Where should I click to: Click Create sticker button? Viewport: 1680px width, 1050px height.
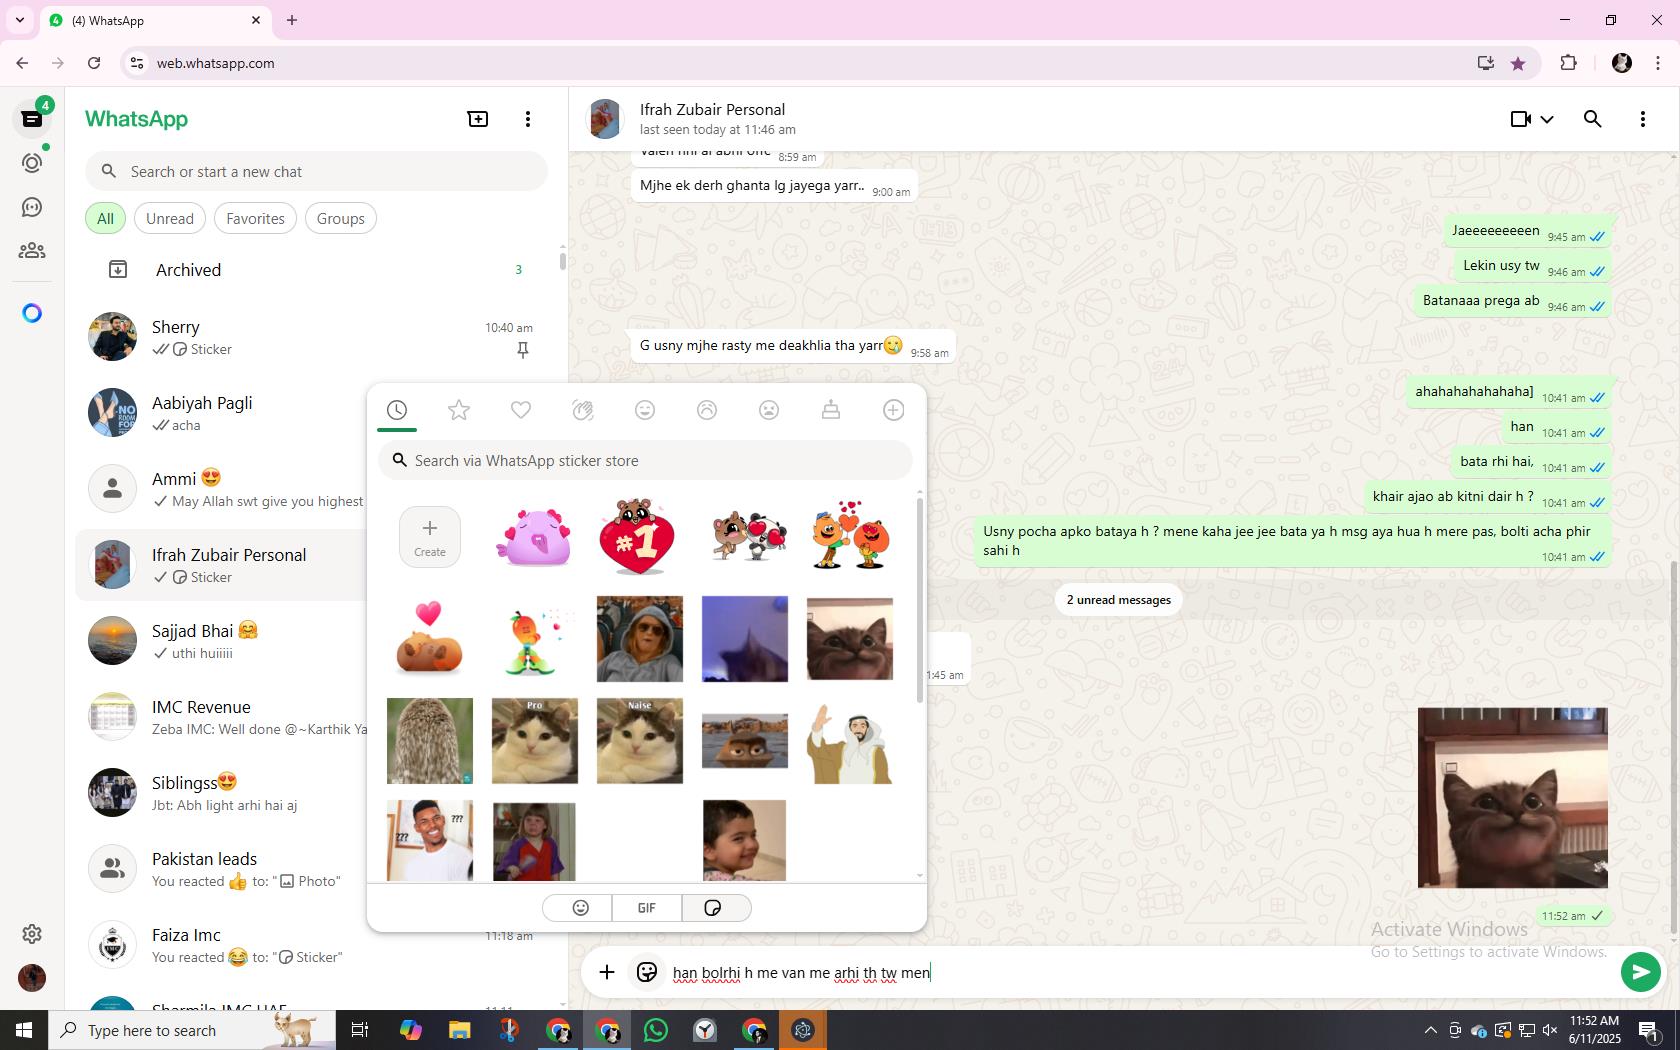[430, 537]
